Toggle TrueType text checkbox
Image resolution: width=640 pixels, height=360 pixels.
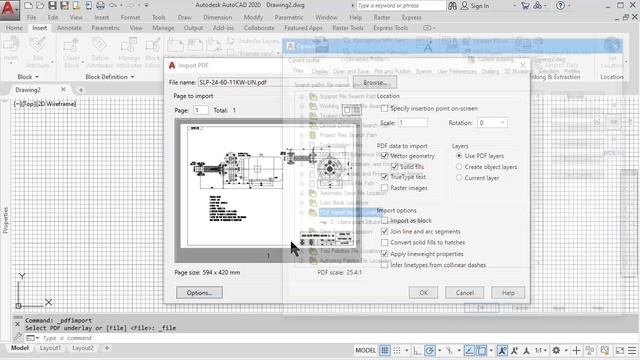point(384,177)
